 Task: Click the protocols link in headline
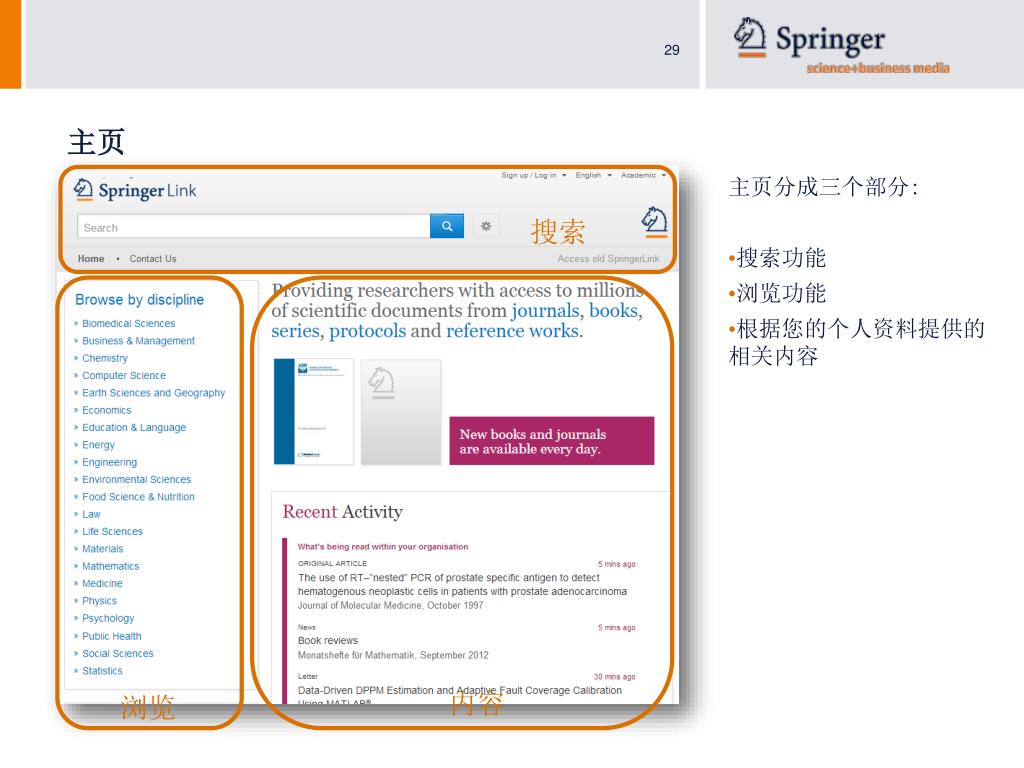coord(367,330)
